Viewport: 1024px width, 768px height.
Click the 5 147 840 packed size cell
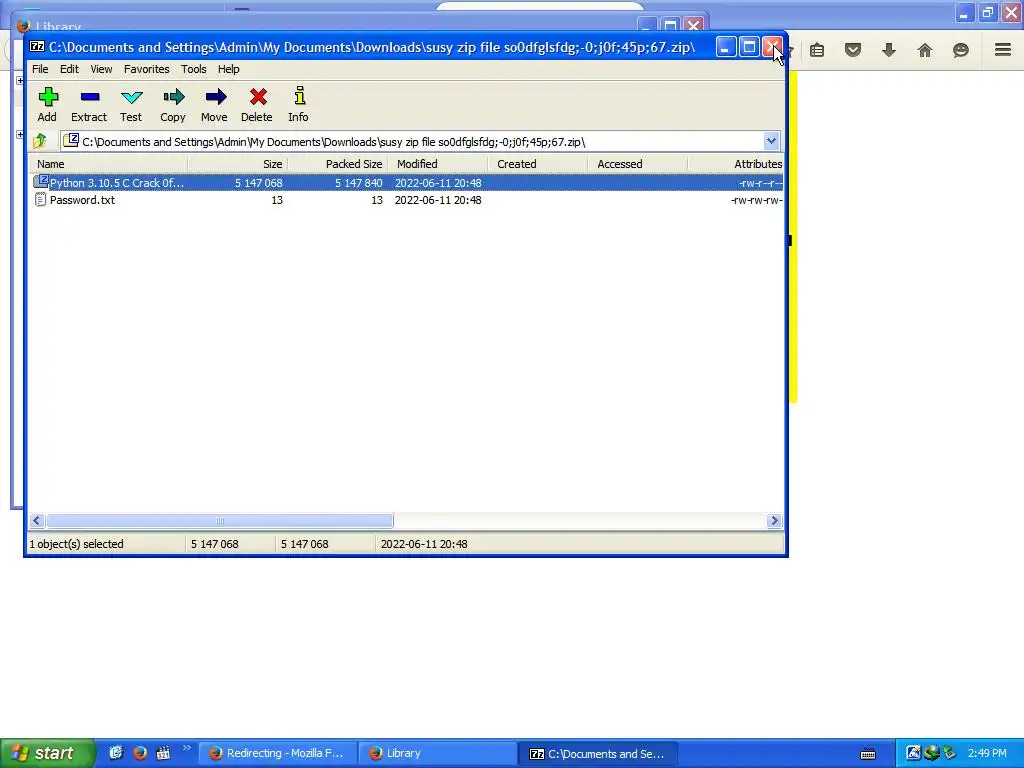point(359,183)
